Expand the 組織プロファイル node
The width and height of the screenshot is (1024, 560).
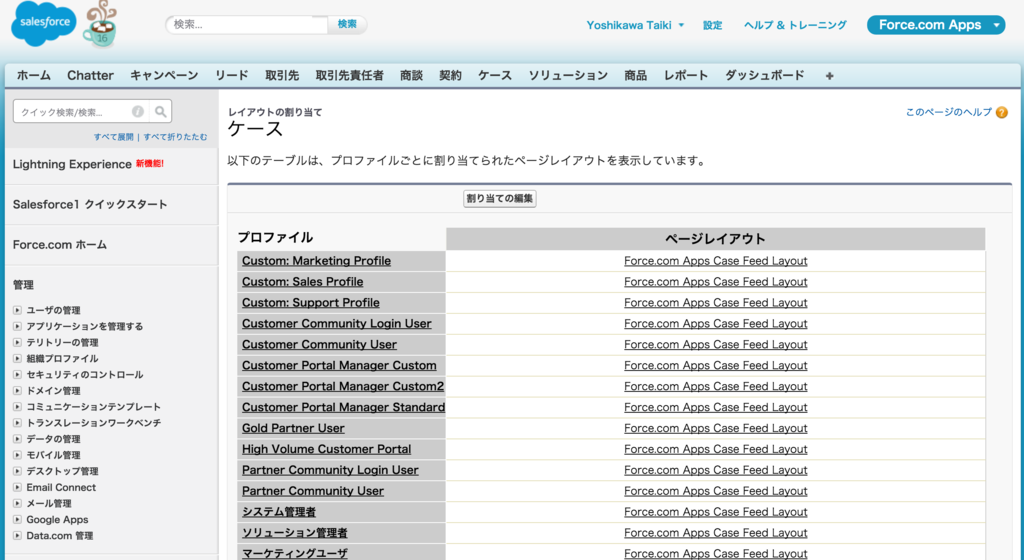pyautogui.click(x=18, y=358)
